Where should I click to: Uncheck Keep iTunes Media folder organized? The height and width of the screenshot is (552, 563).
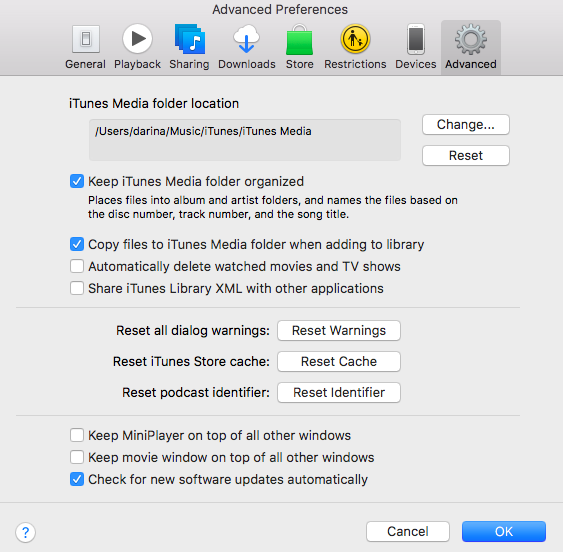coord(77,181)
